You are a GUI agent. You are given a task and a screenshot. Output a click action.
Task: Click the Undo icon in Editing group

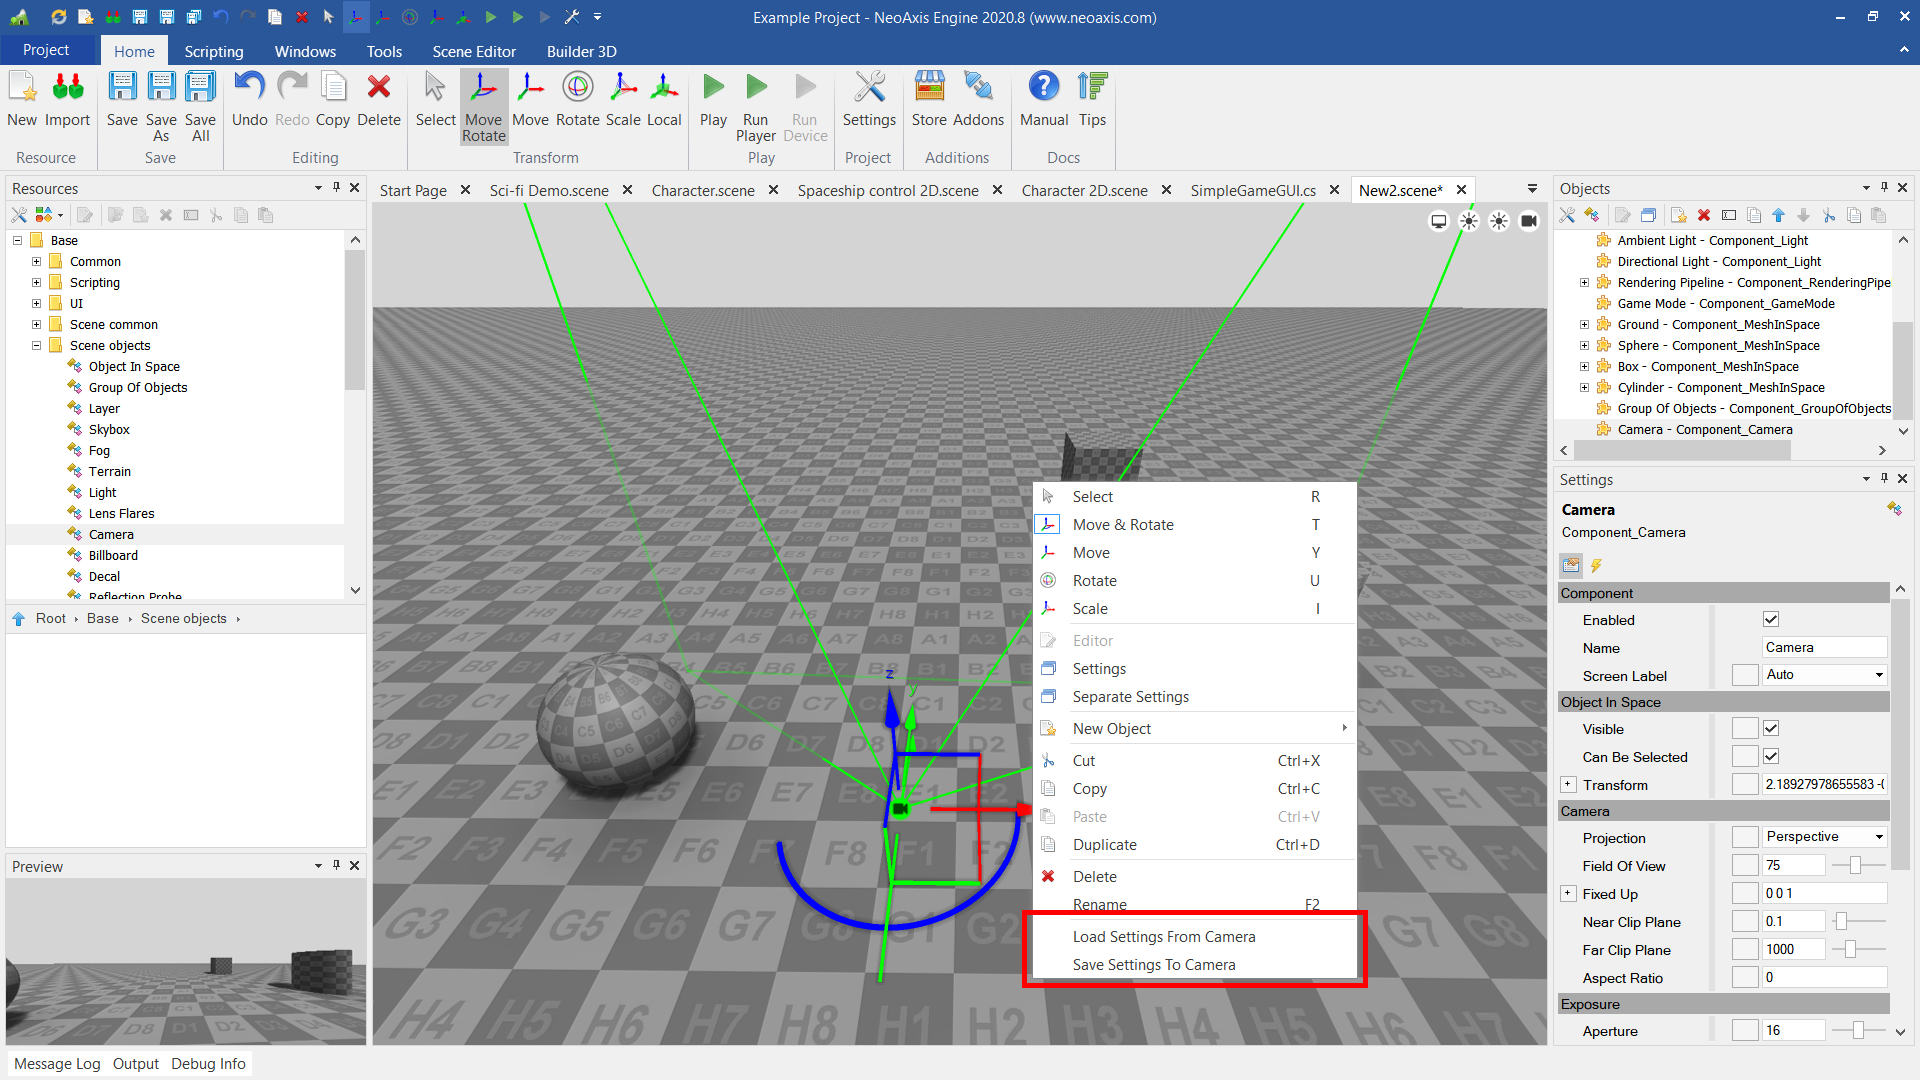tap(249, 100)
